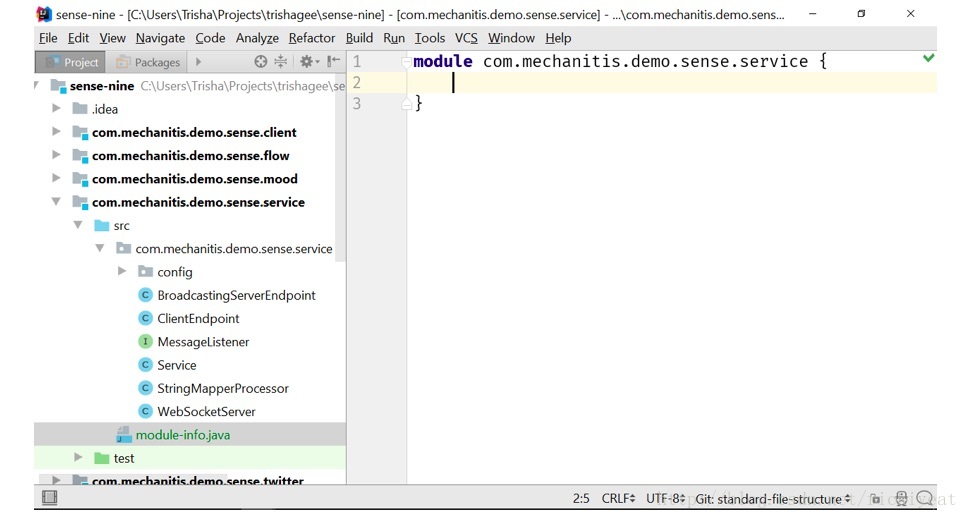Click line number 2 in gutter
The width and height of the screenshot is (968, 519).
[357, 82]
